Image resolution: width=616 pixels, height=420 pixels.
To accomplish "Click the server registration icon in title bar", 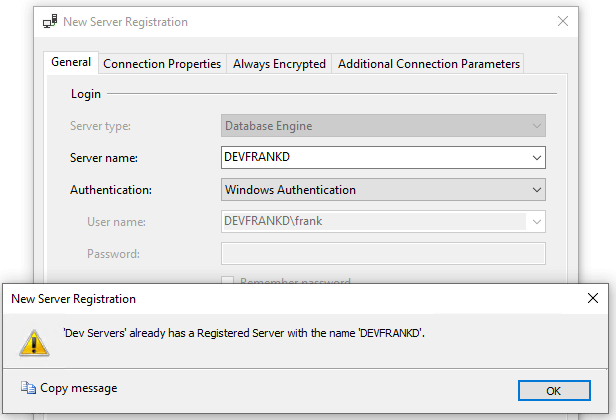I will (49, 21).
